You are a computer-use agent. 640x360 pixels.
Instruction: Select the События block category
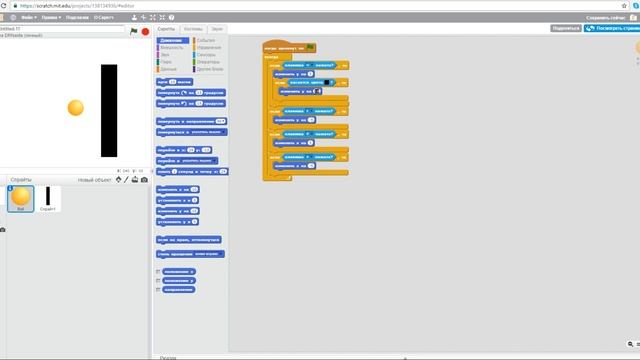coord(206,40)
